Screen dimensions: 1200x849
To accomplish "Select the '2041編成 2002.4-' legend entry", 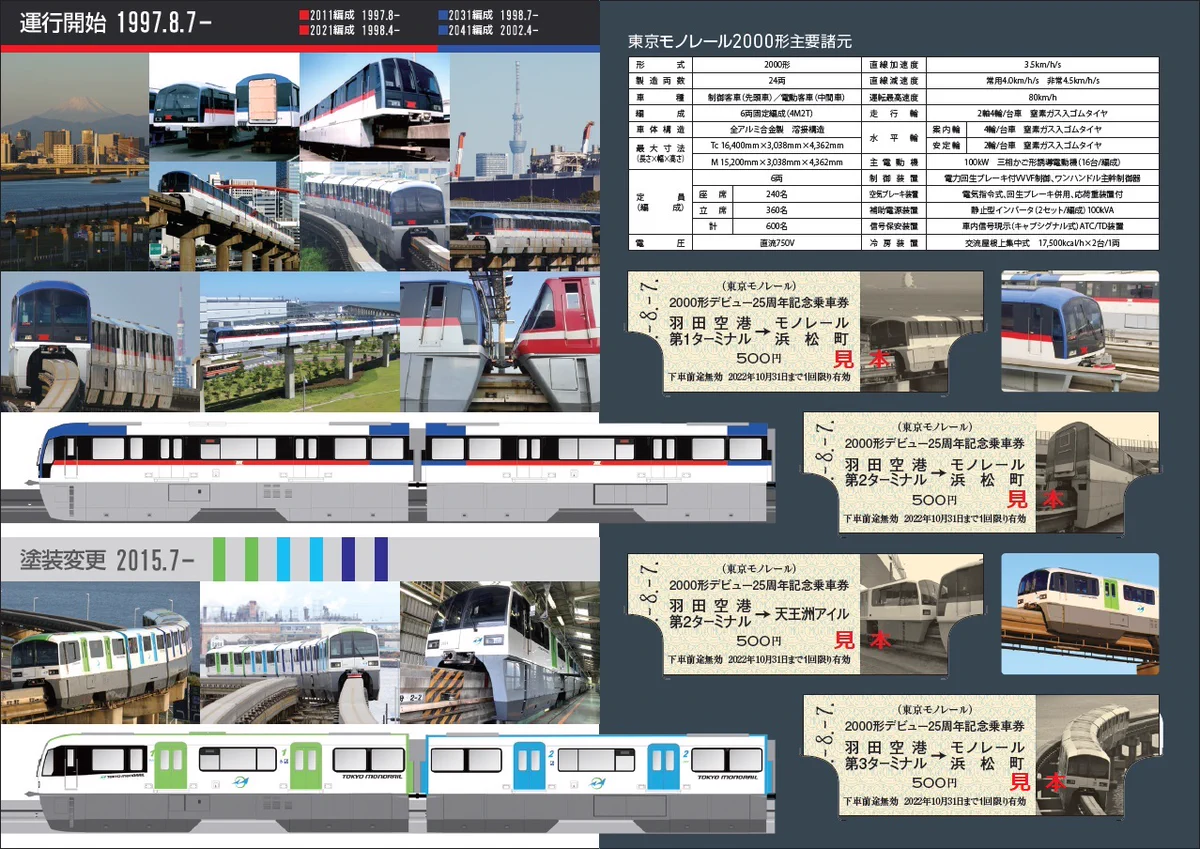I will (x=490, y=31).
